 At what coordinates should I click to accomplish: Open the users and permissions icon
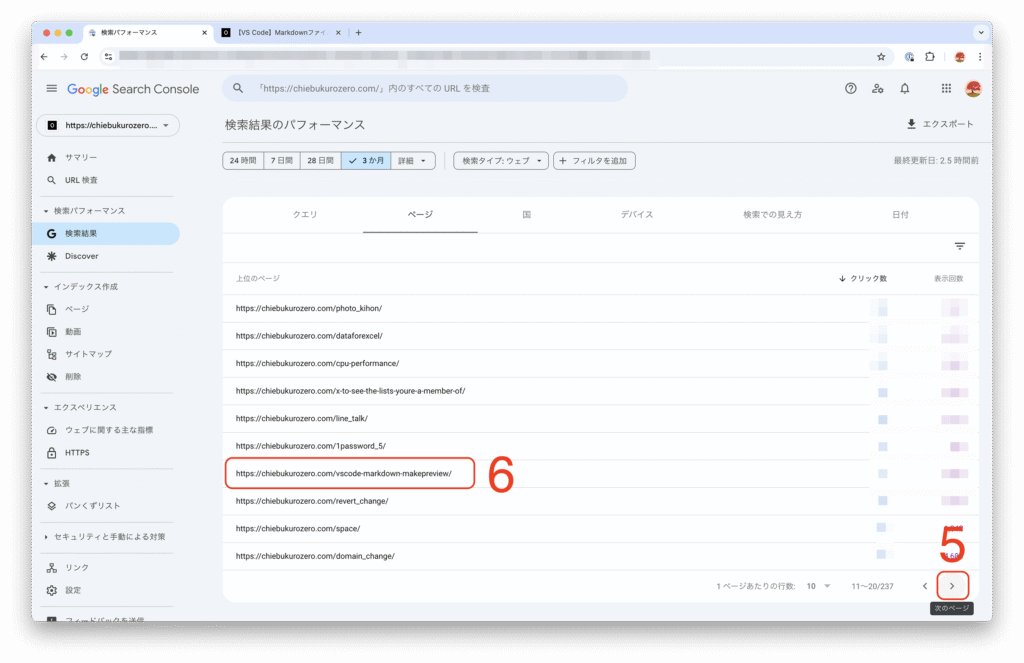point(877,88)
